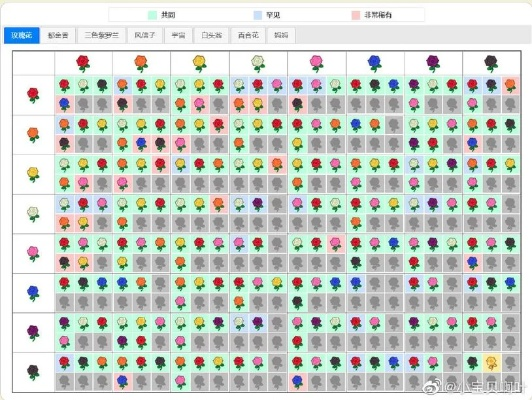Click 罕见 legend label text
532x400 pixels.
click(273, 15)
